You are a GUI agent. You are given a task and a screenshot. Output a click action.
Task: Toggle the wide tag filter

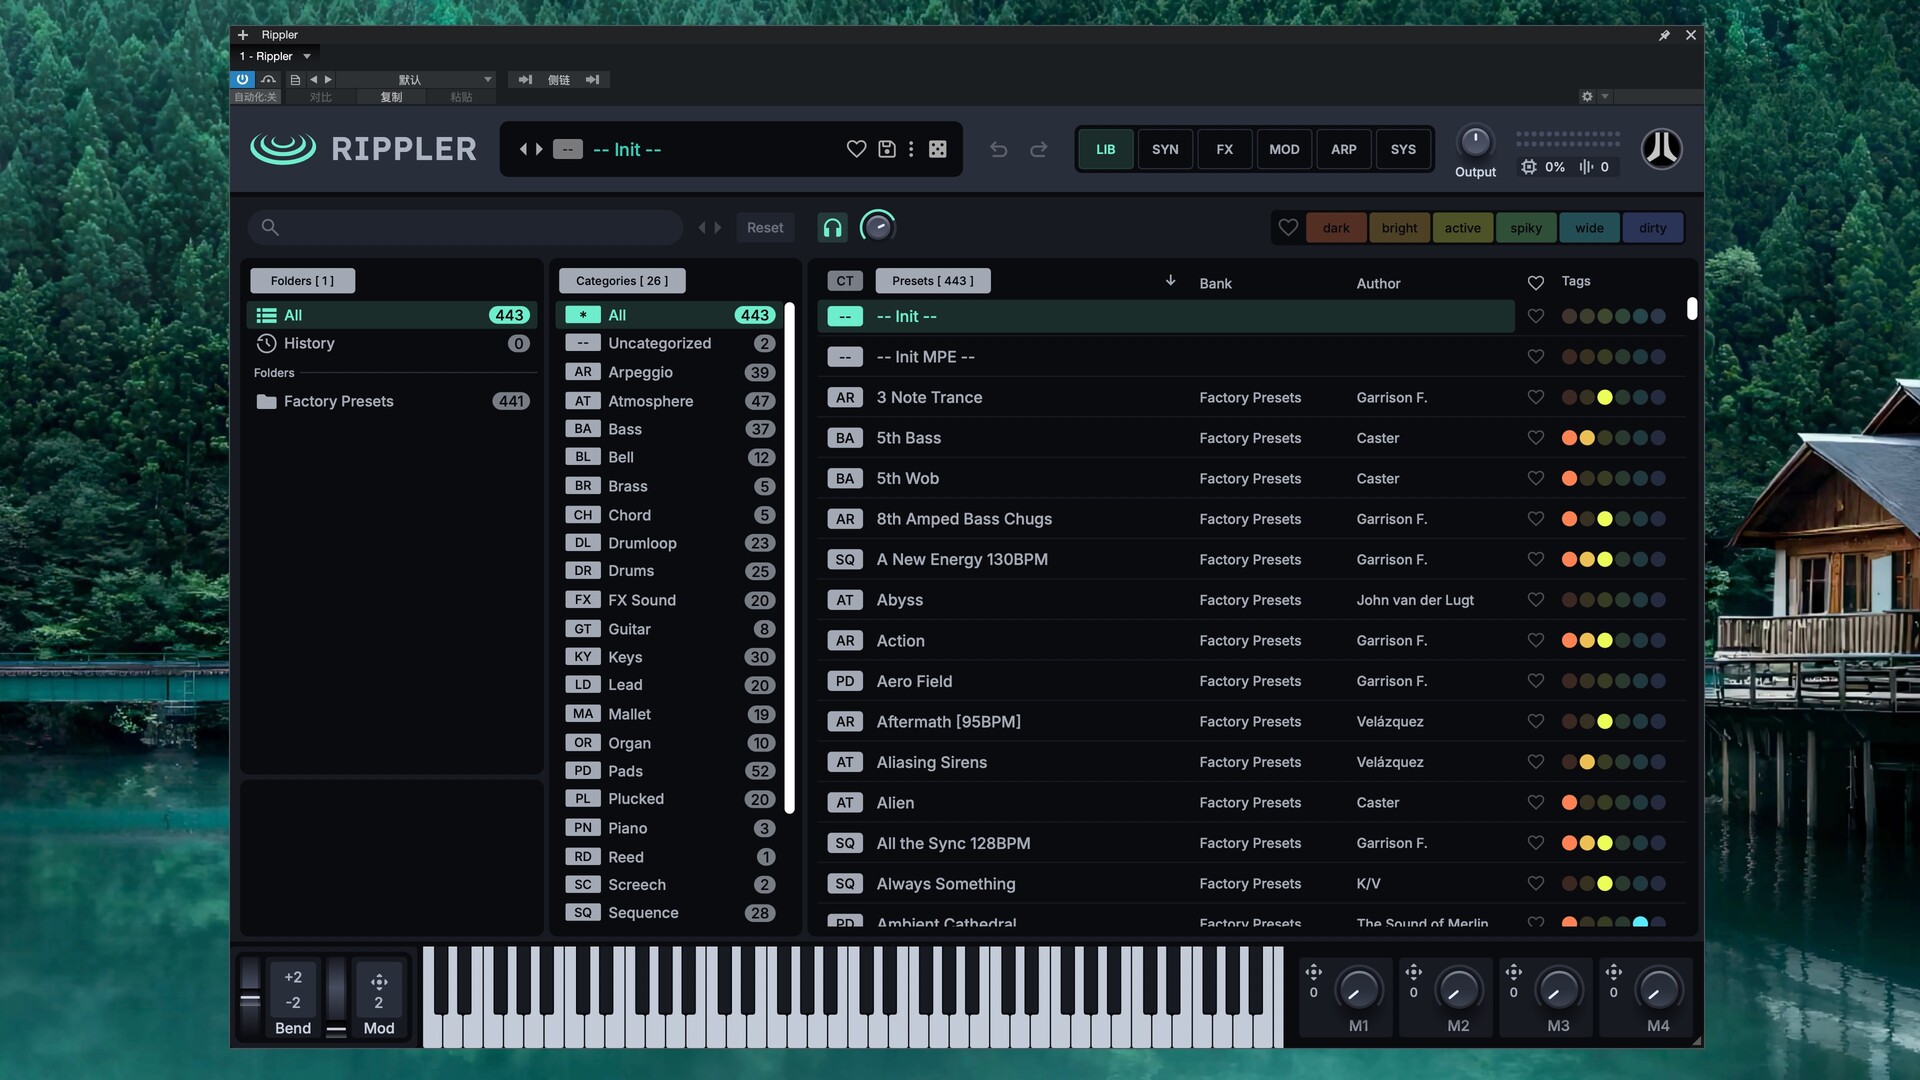[1589, 228]
